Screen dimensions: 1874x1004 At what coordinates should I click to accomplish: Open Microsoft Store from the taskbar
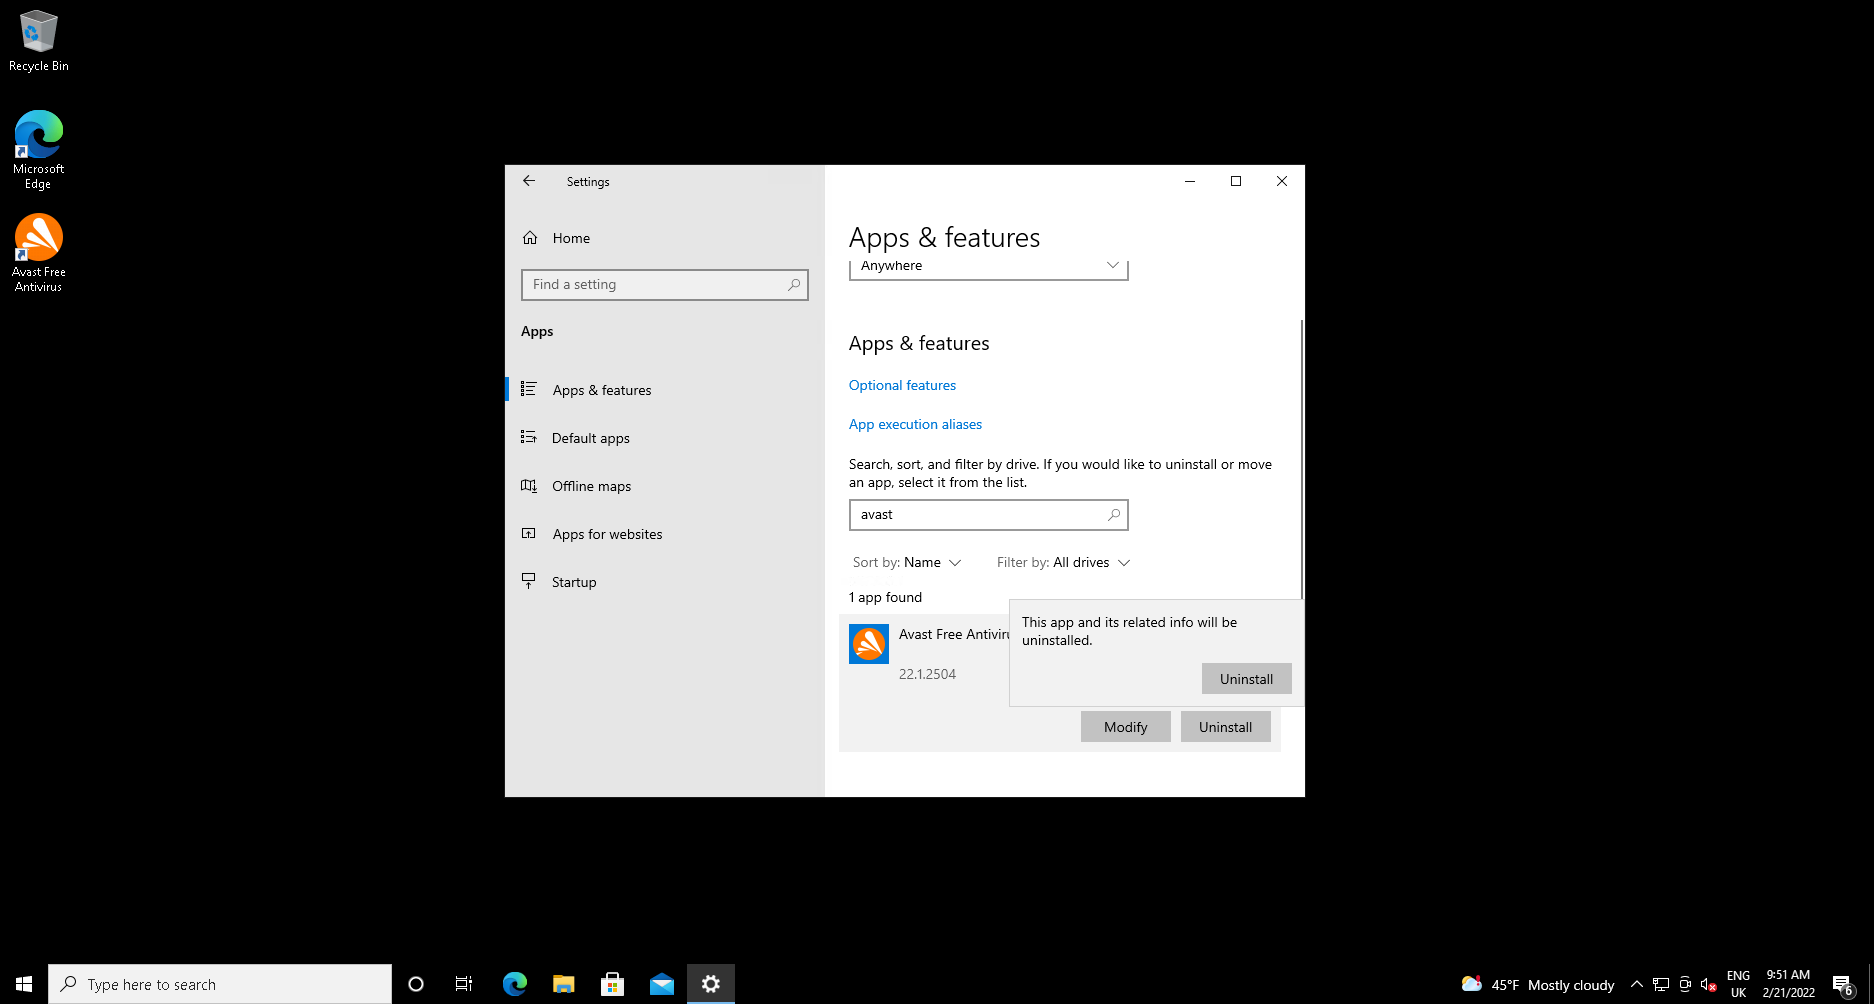click(613, 984)
